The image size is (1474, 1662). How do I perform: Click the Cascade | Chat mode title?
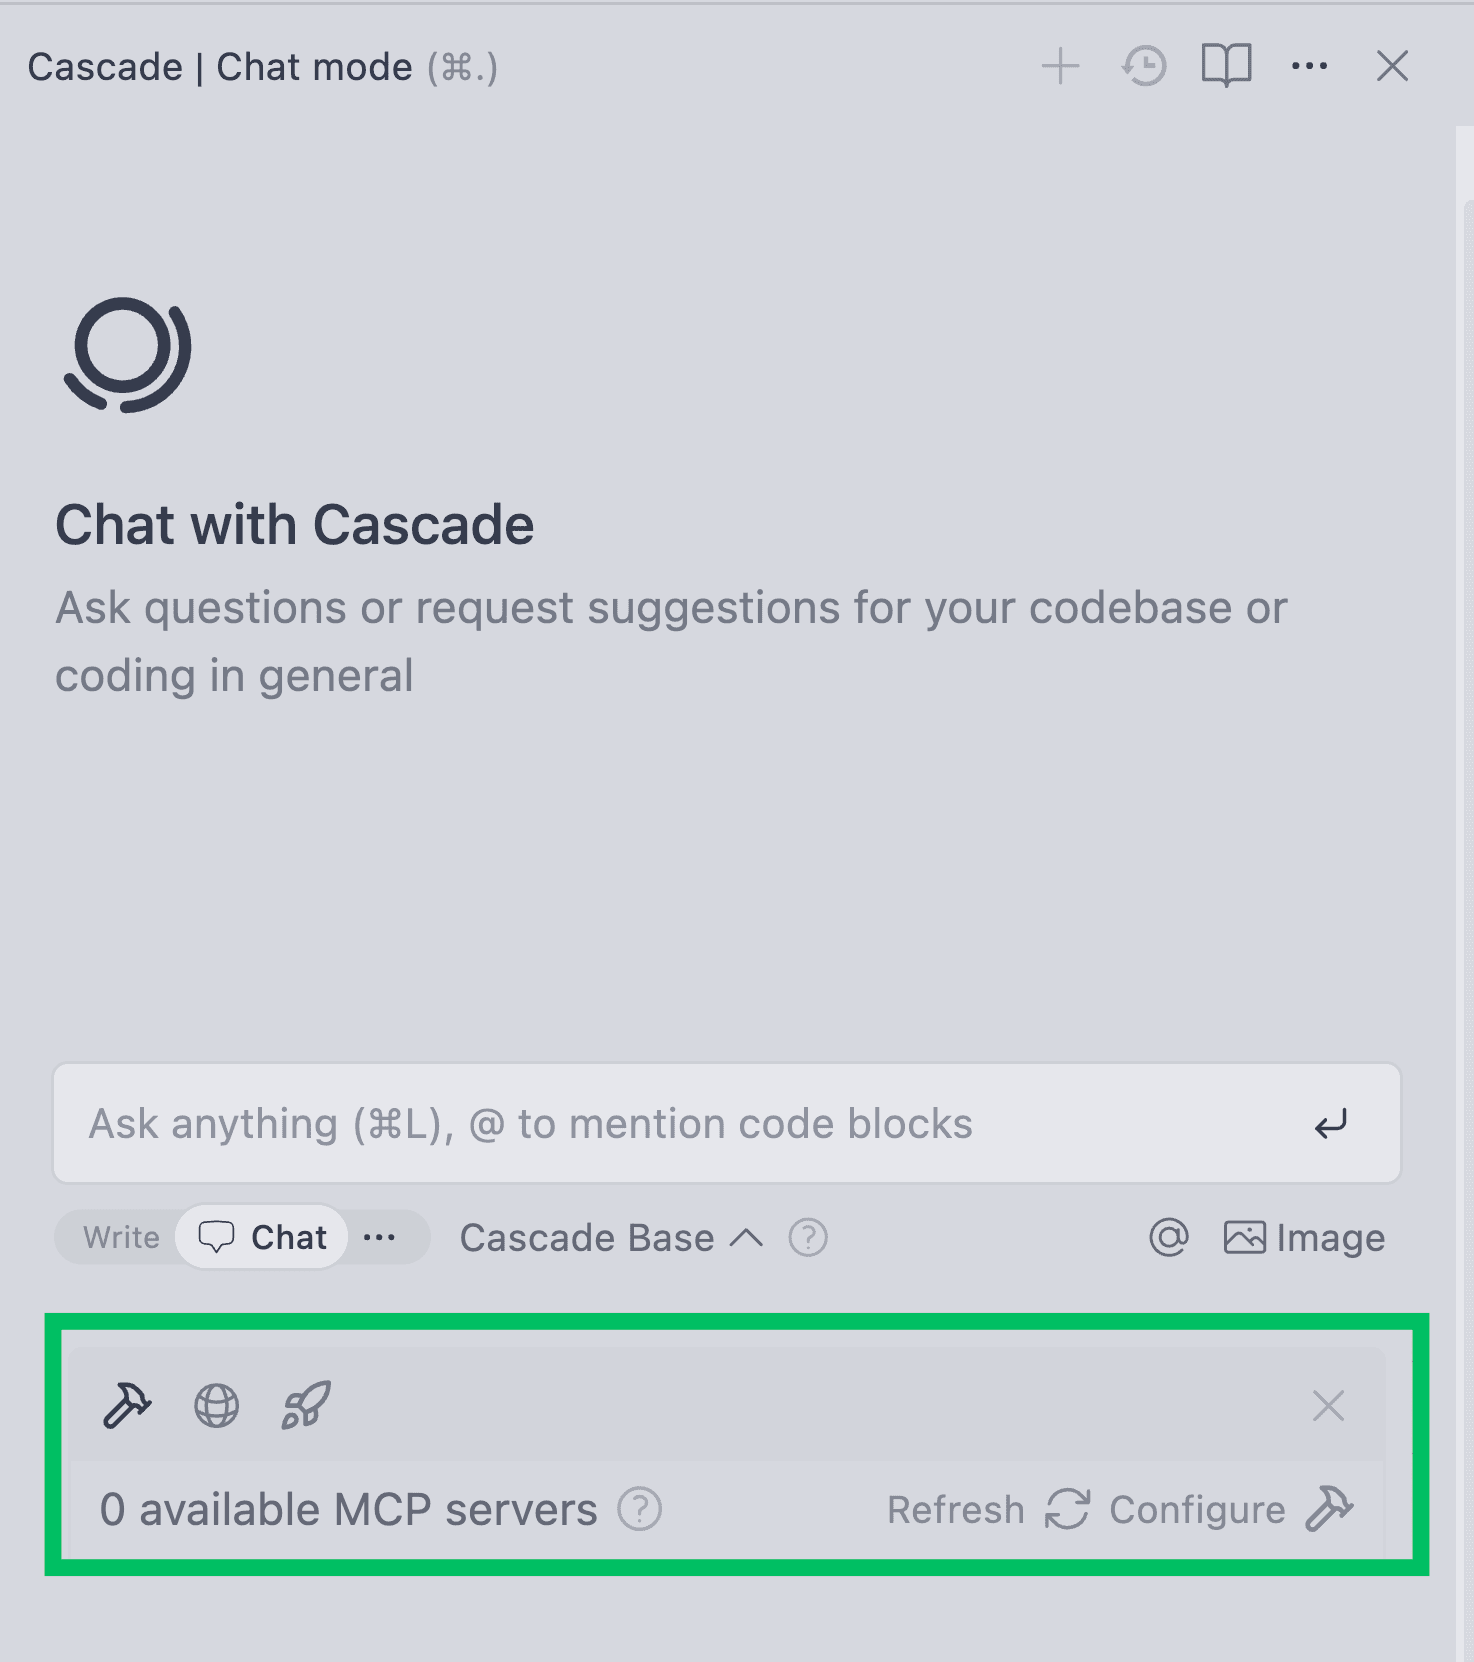(x=220, y=66)
